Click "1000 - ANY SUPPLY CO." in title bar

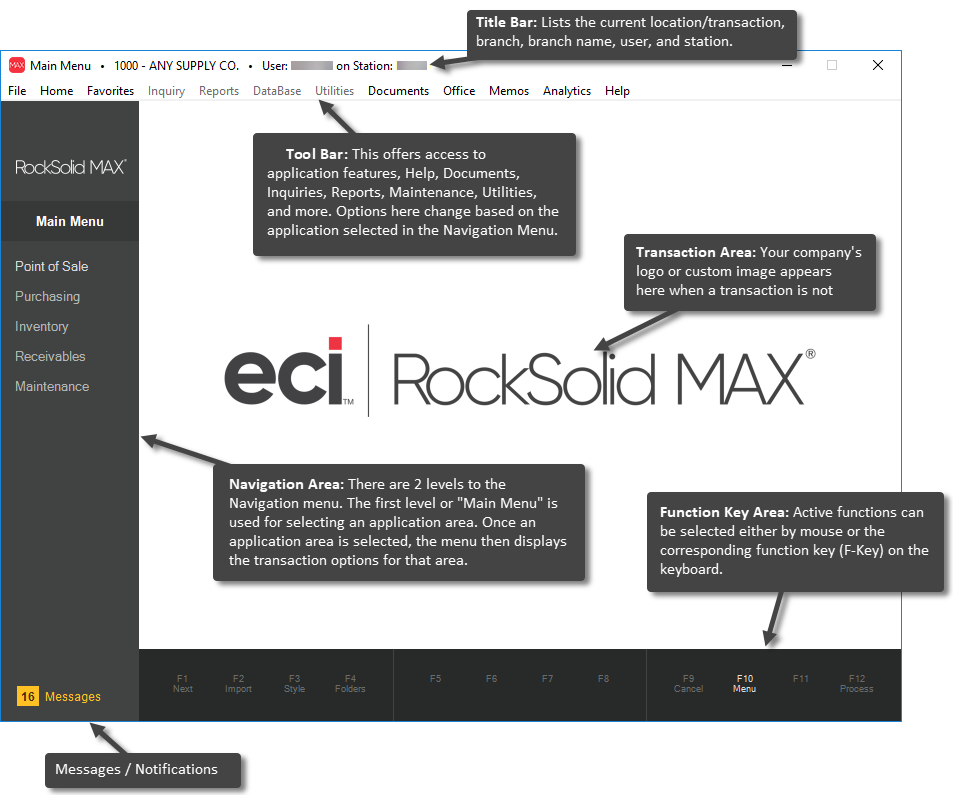pyautogui.click(x=176, y=66)
